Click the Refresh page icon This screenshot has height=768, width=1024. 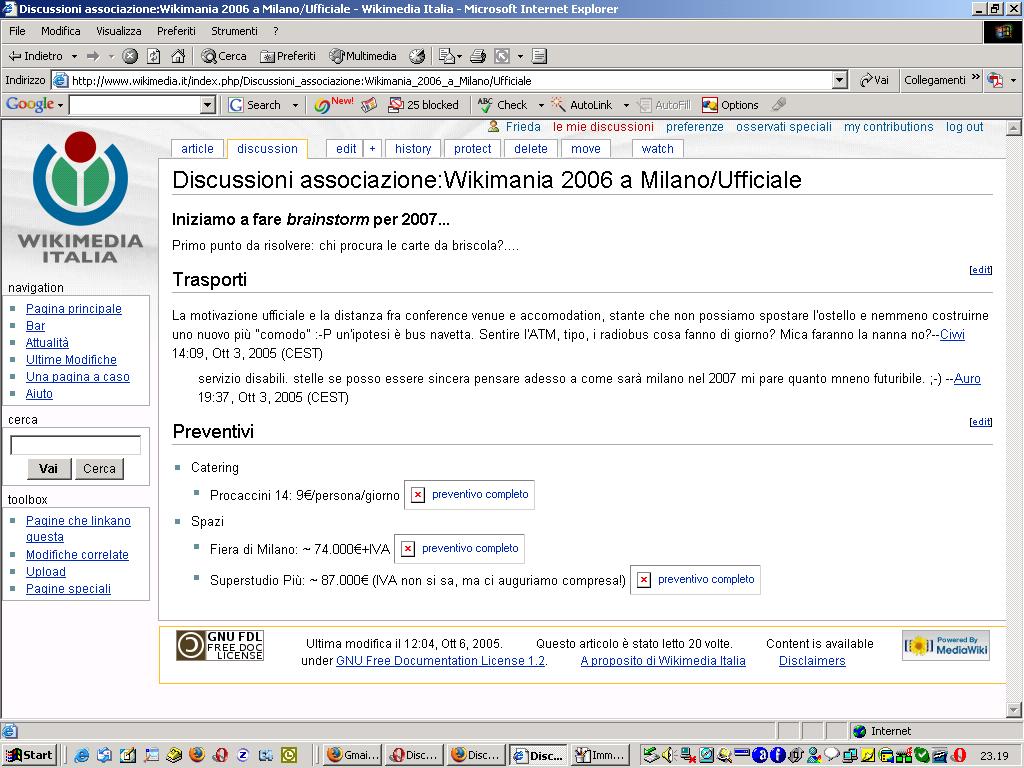[154, 56]
